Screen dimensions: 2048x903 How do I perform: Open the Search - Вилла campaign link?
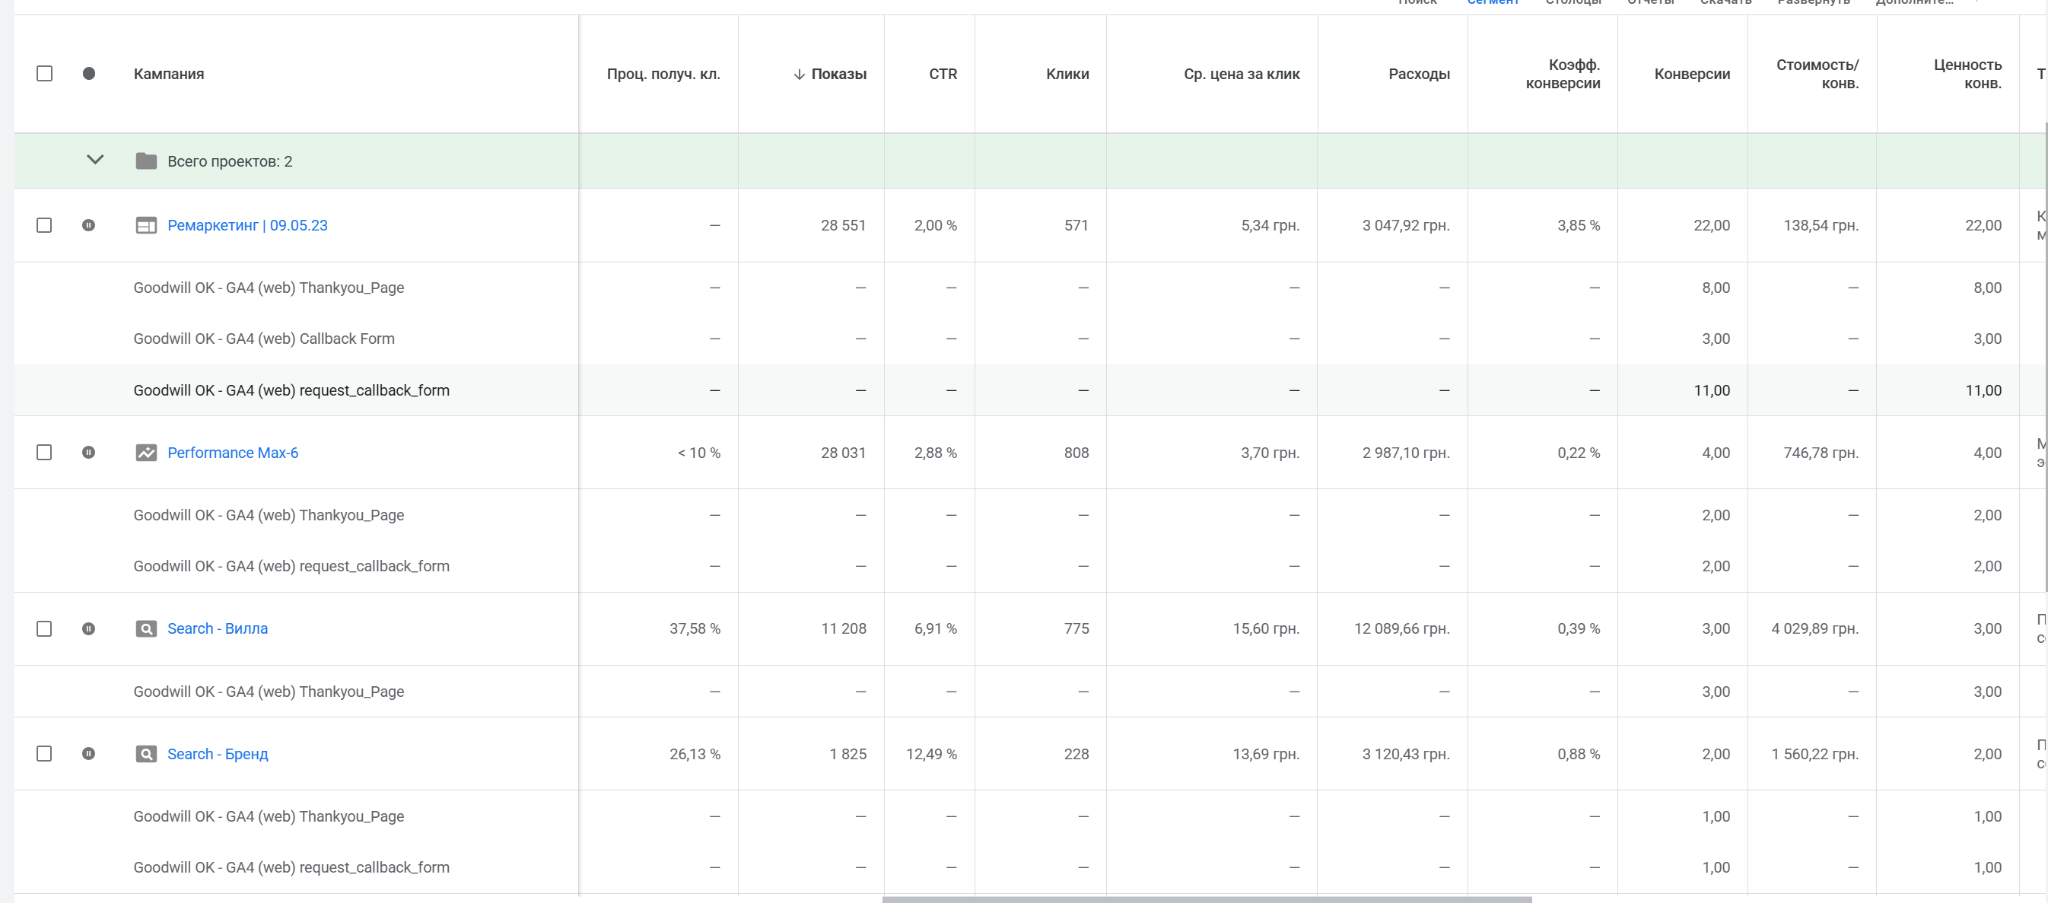pyautogui.click(x=217, y=629)
